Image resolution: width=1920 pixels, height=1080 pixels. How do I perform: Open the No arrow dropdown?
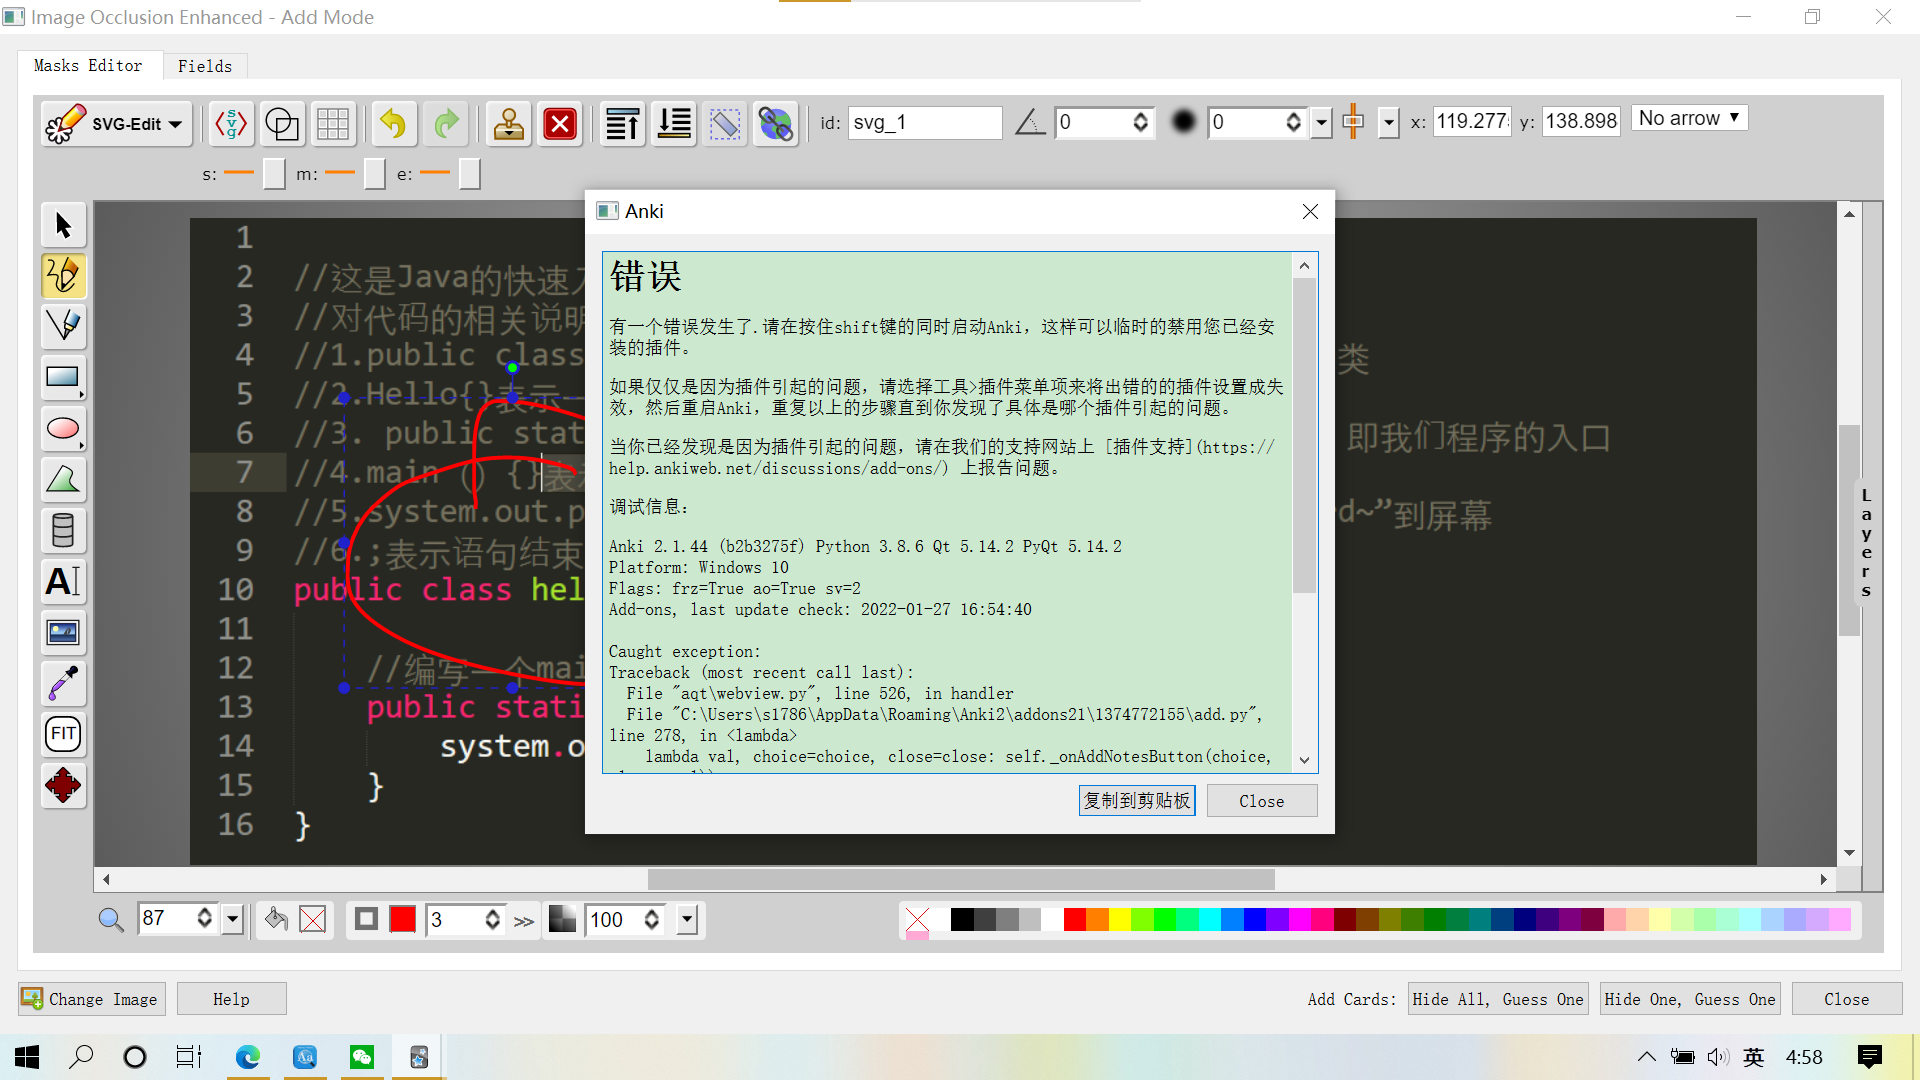pyautogui.click(x=1688, y=118)
